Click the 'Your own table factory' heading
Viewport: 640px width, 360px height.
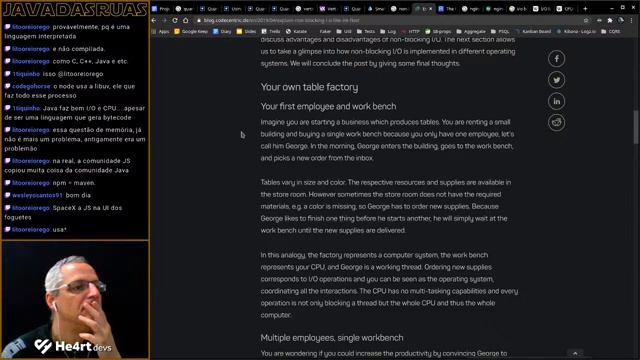coord(309,87)
